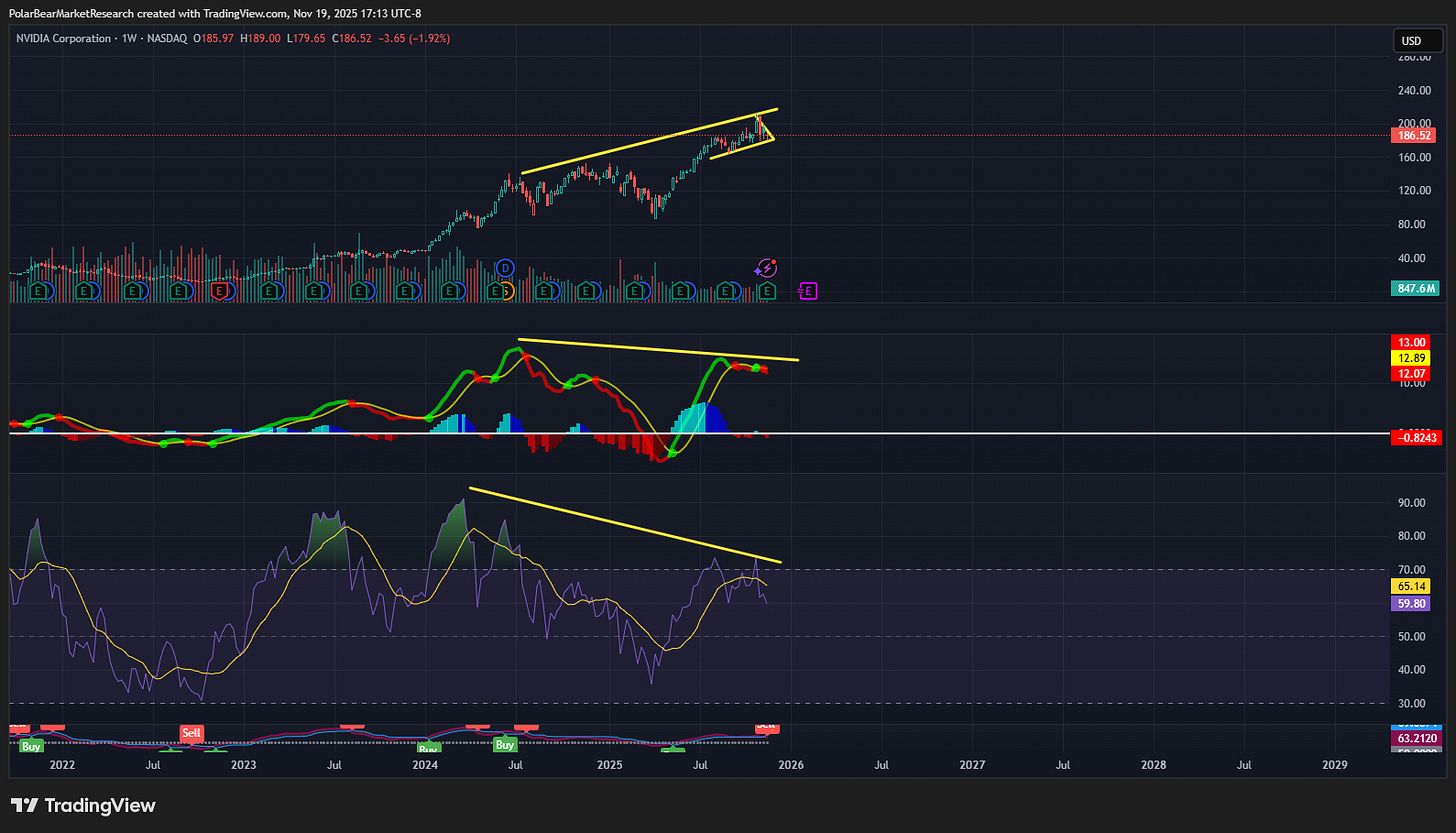Click the green earnings marker below the lightning icon
This screenshot has height=833, width=1456.
pos(767,291)
